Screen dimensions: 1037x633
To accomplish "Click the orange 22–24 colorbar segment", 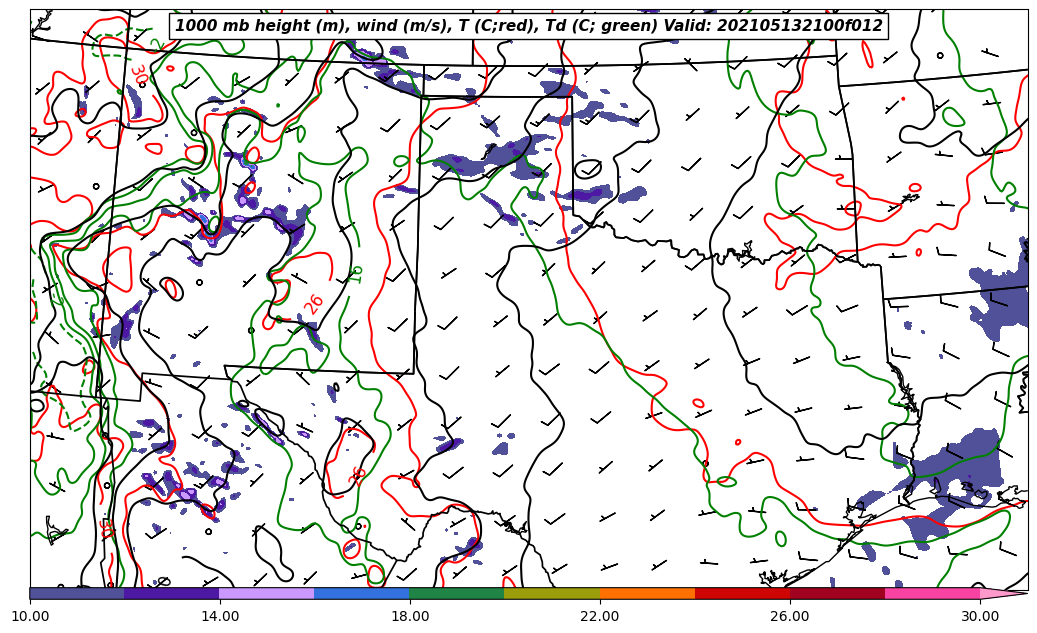I will coord(647,593).
